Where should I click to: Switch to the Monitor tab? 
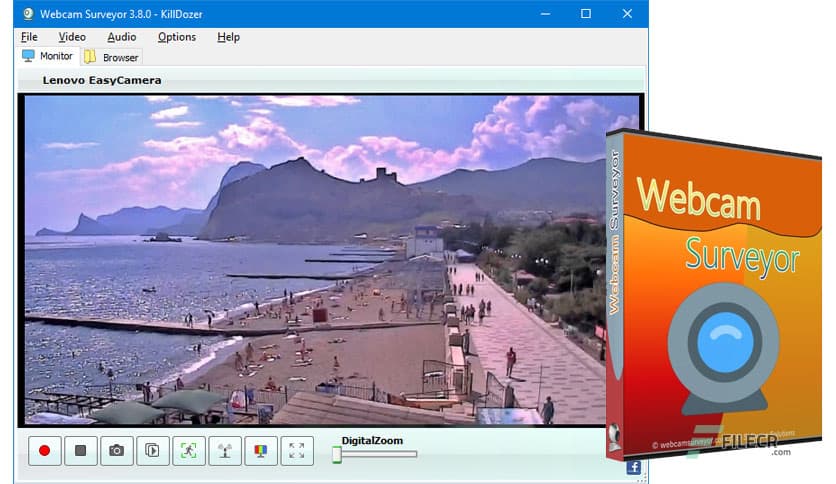click(47, 56)
